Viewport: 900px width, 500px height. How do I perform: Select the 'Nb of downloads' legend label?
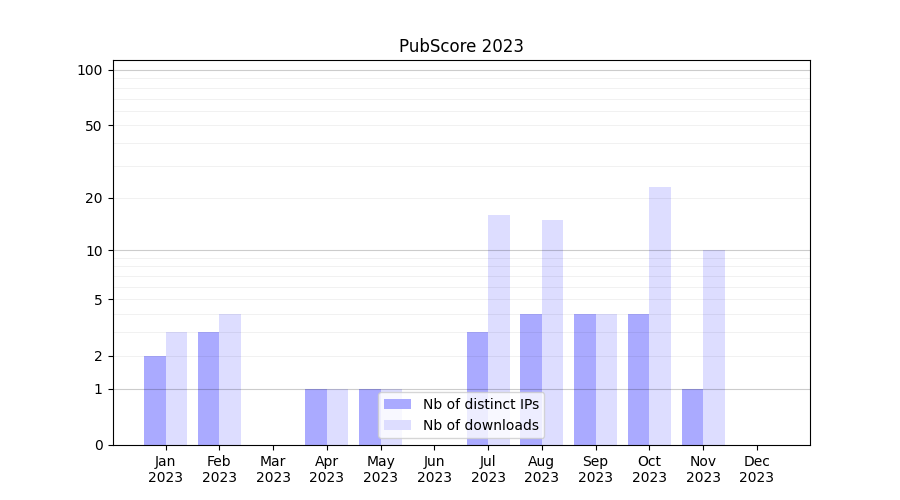tap(480, 425)
